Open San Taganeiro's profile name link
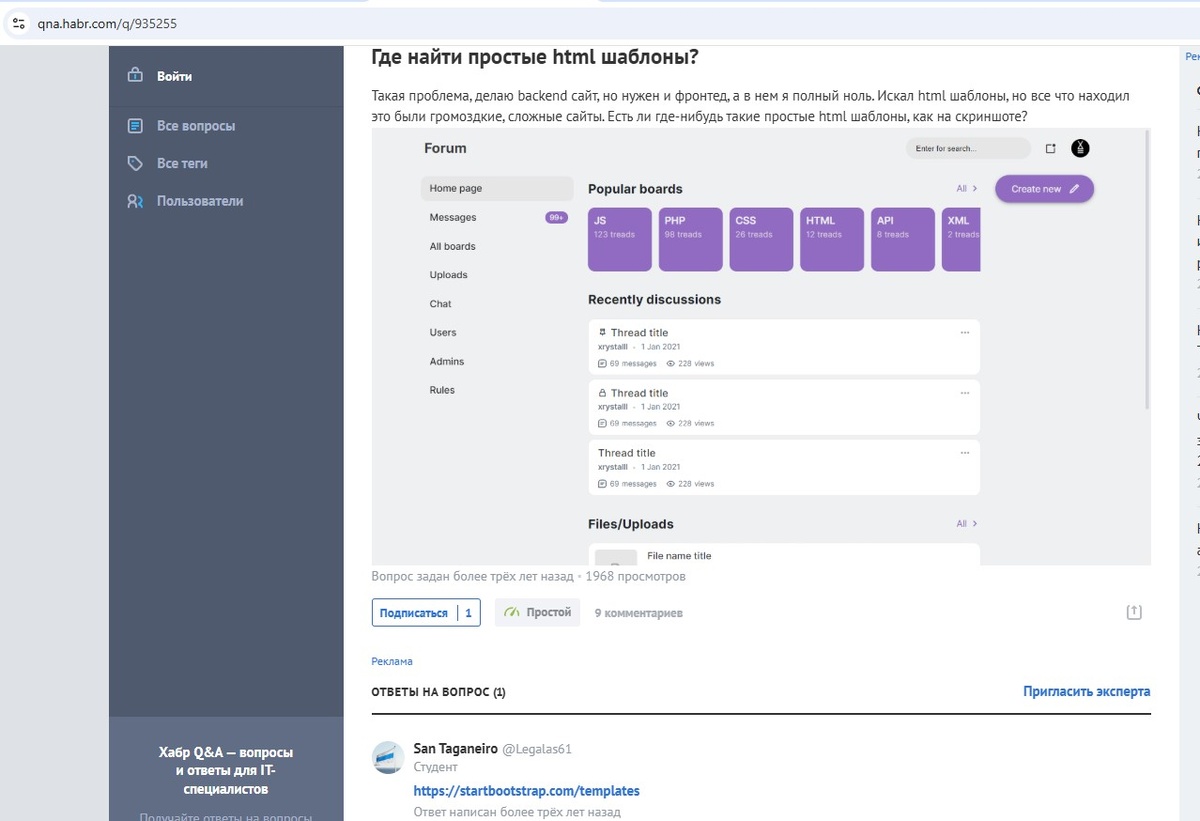The image size is (1200, 821). coord(454,748)
